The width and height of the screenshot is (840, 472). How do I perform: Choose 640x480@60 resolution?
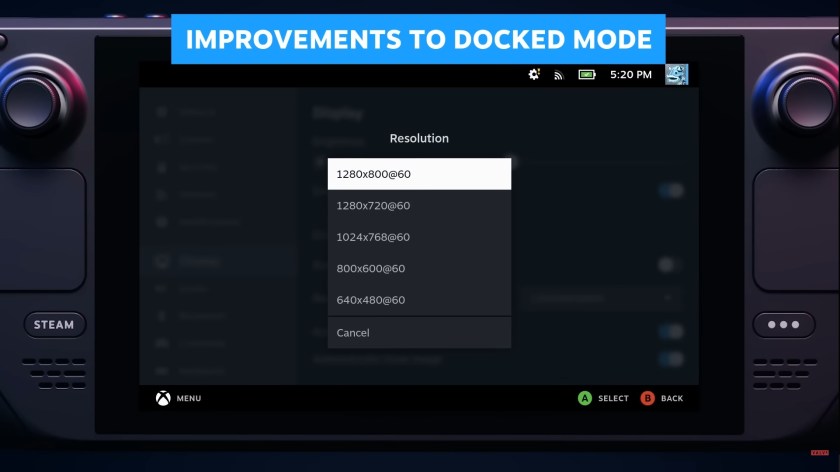(x=419, y=300)
